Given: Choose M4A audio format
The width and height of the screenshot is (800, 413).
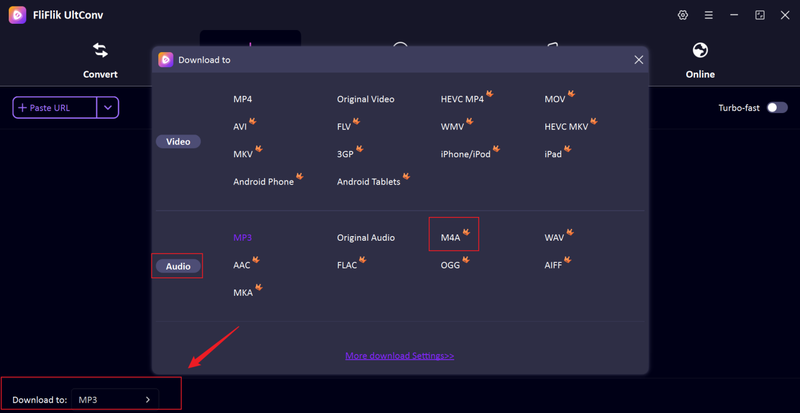Looking at the screenshot, I should (x=450, y=237).
